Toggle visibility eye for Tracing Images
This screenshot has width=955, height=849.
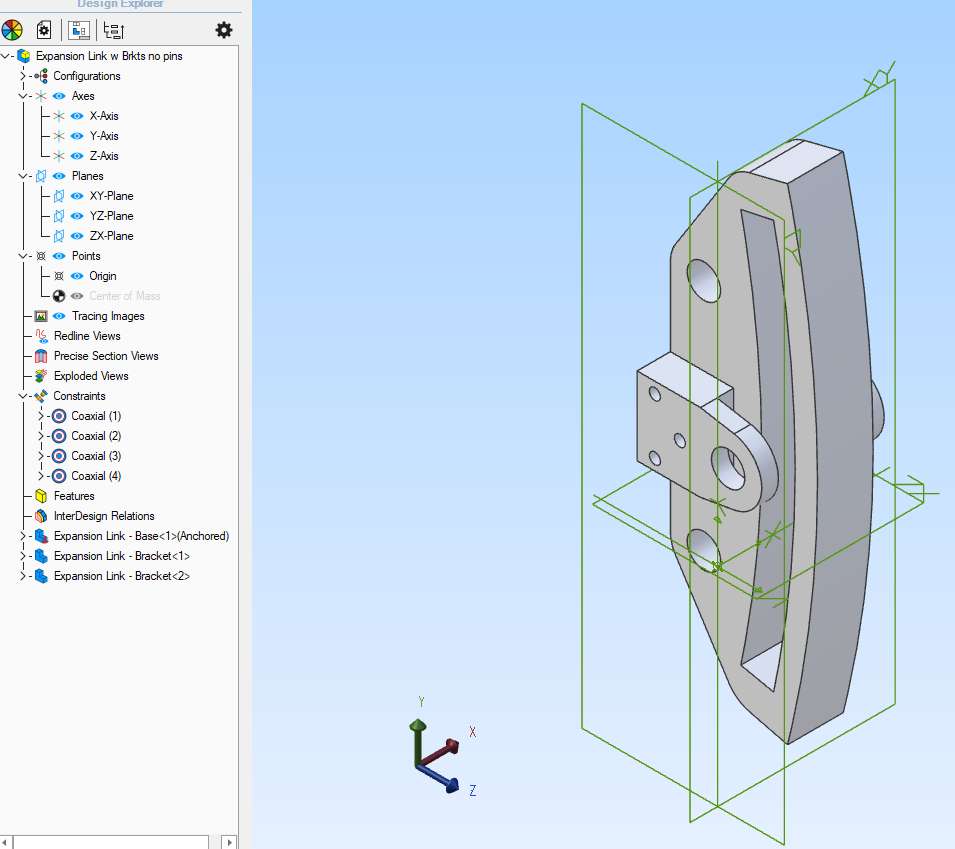(59, 316)
